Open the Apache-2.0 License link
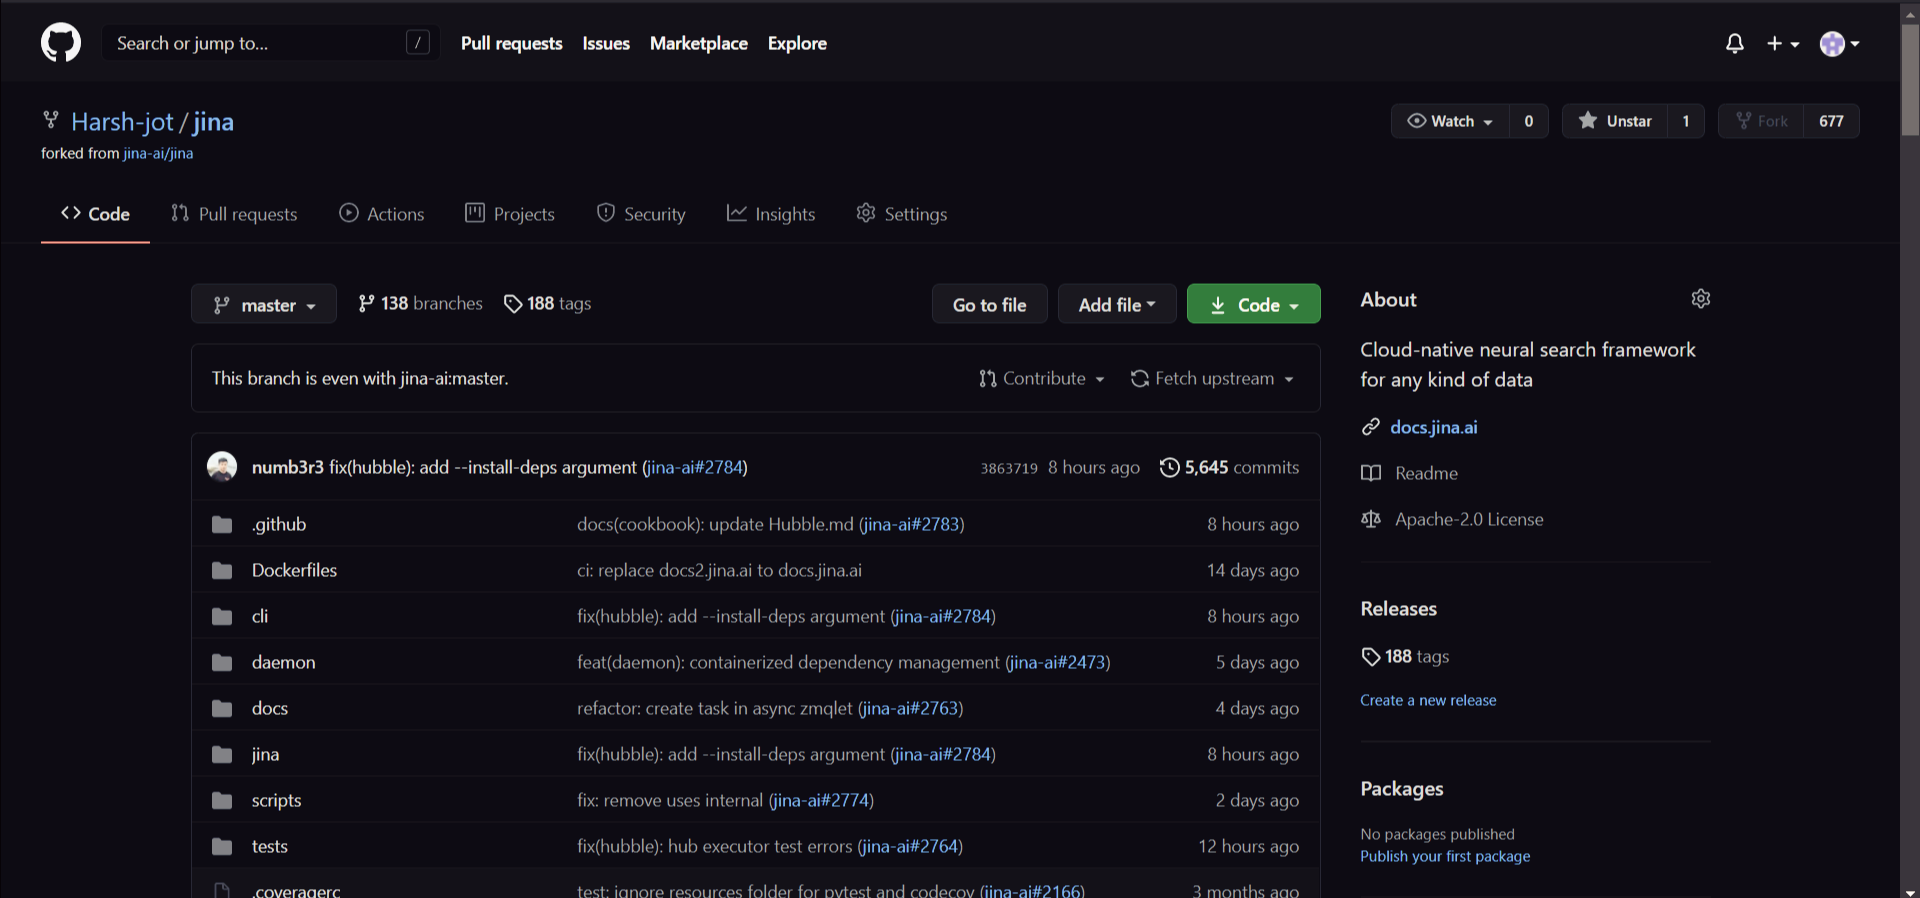Screen dimensions: 1920x898 [x=1469, y=519]
